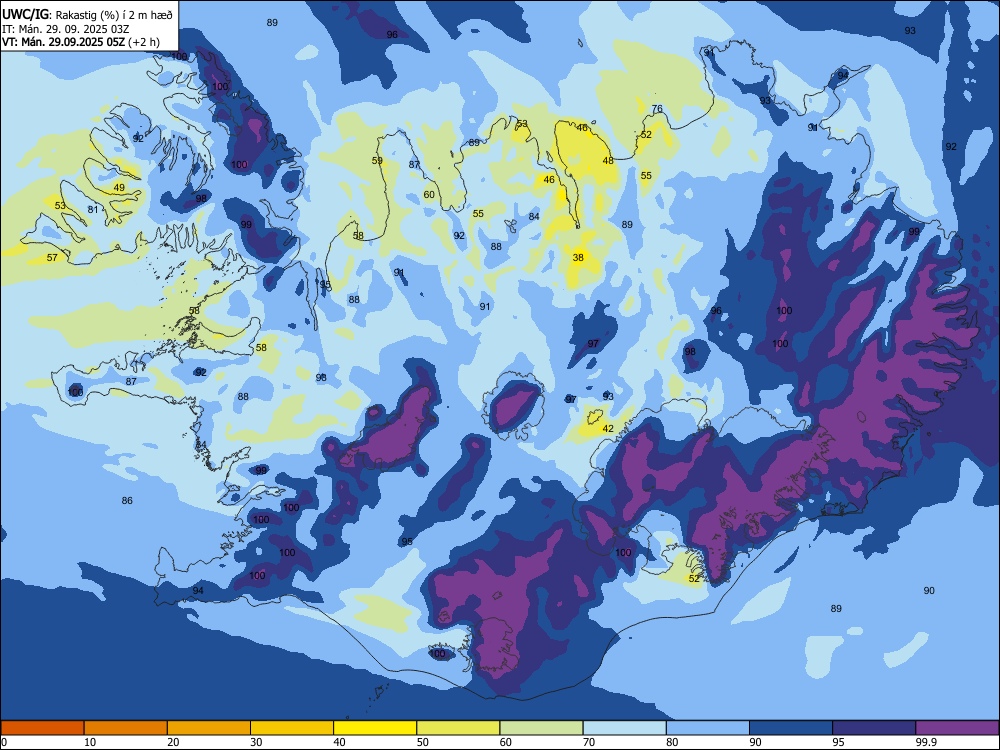Click the '99.9' legend scale label

point(925,742)
